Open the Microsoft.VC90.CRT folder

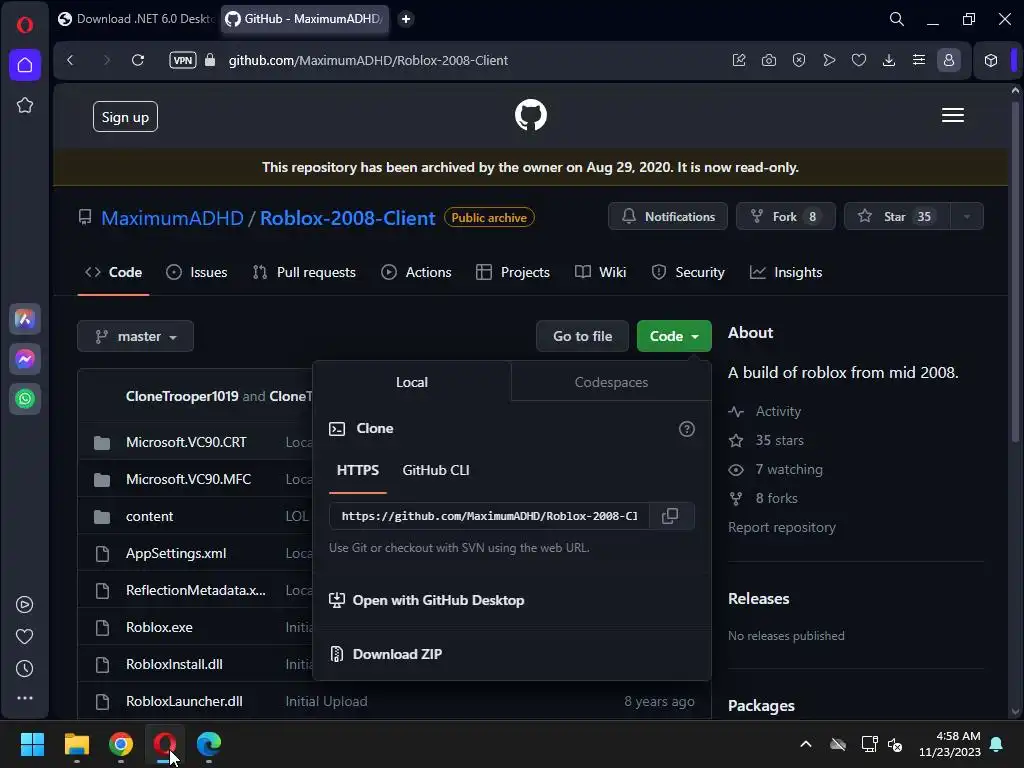coord(186,442)
